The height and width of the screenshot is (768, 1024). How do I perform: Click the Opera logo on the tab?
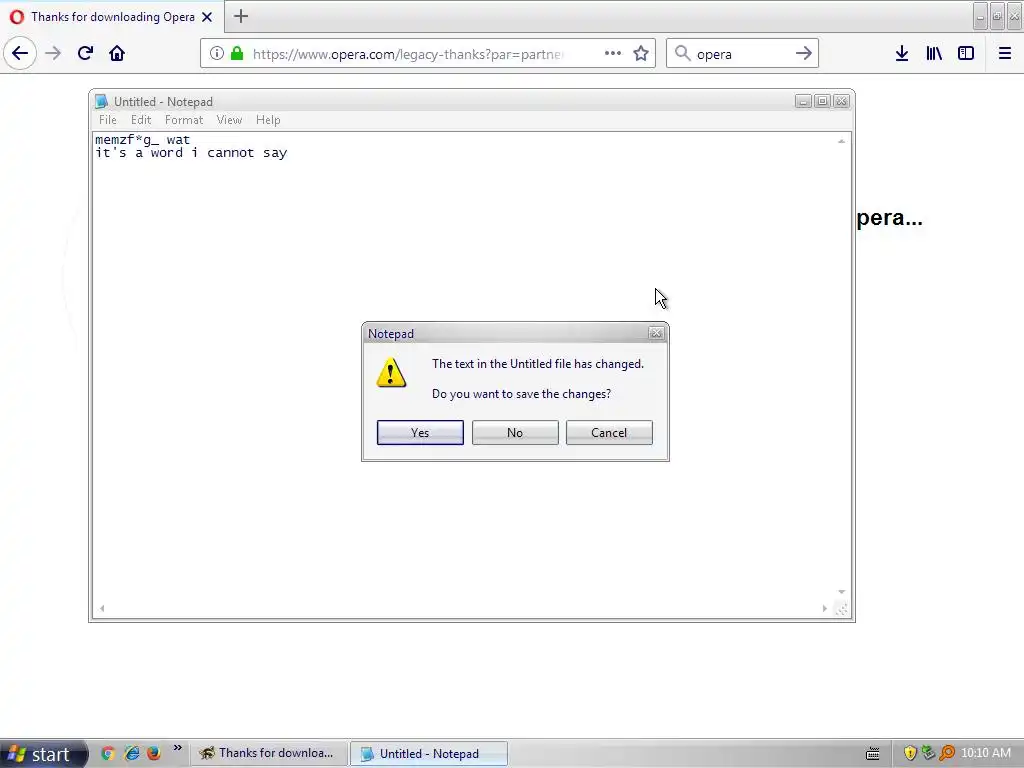16,17
